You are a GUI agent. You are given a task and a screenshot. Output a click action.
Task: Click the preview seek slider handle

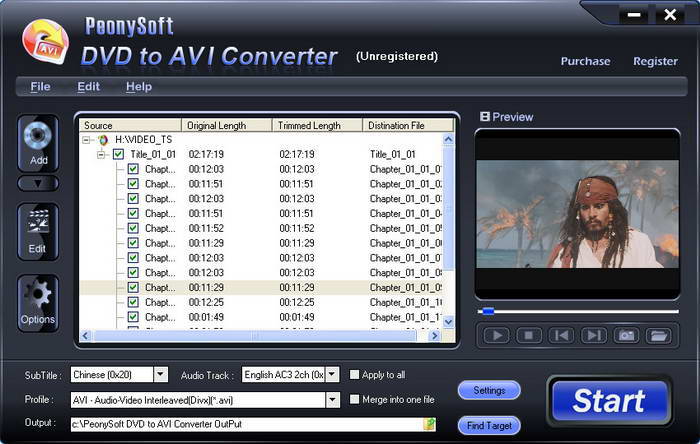[488, 311]
